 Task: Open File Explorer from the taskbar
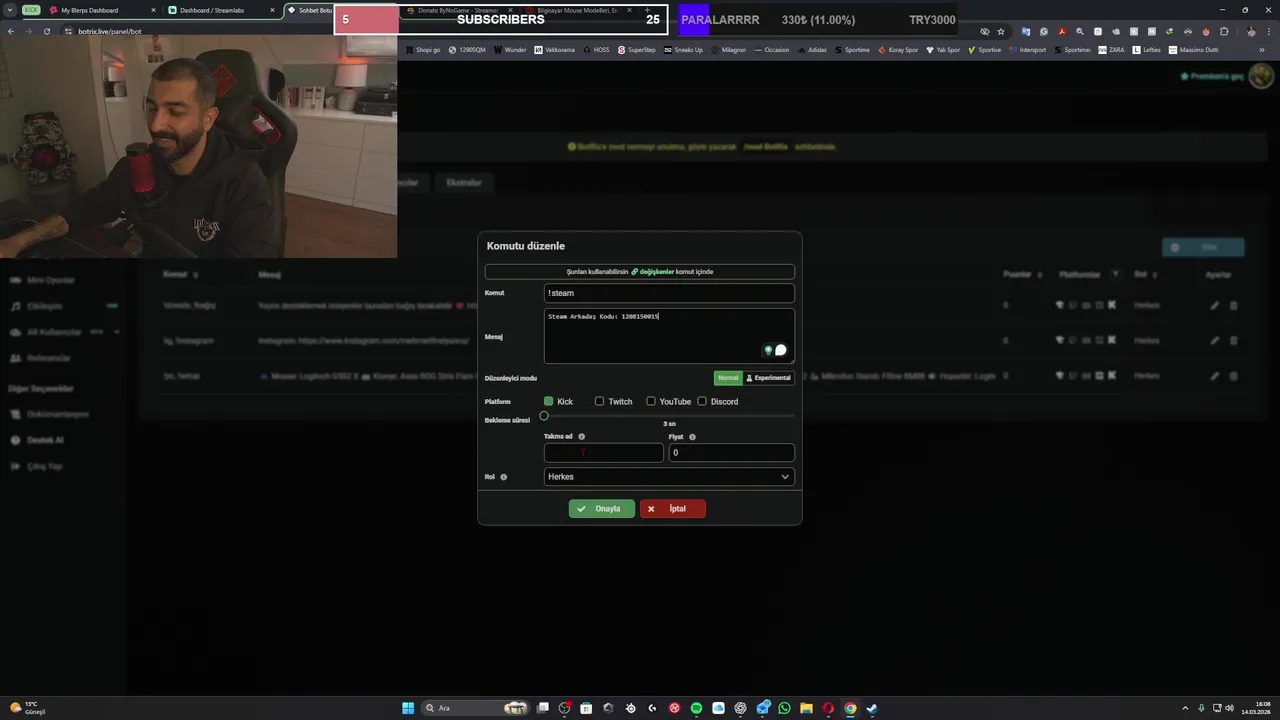click(806, 708)
